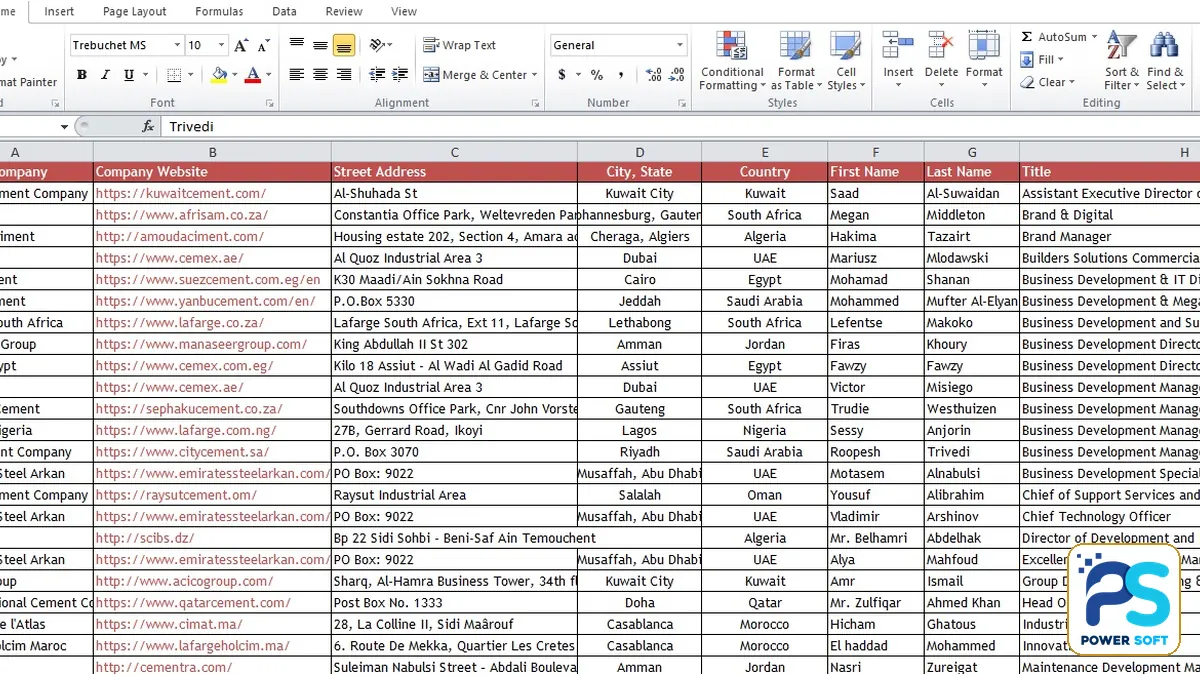Image resolution: width=1200 pixels, height=675 pixels.
Task: Turn on Center text alignment
Action: [x=320, y=75]
